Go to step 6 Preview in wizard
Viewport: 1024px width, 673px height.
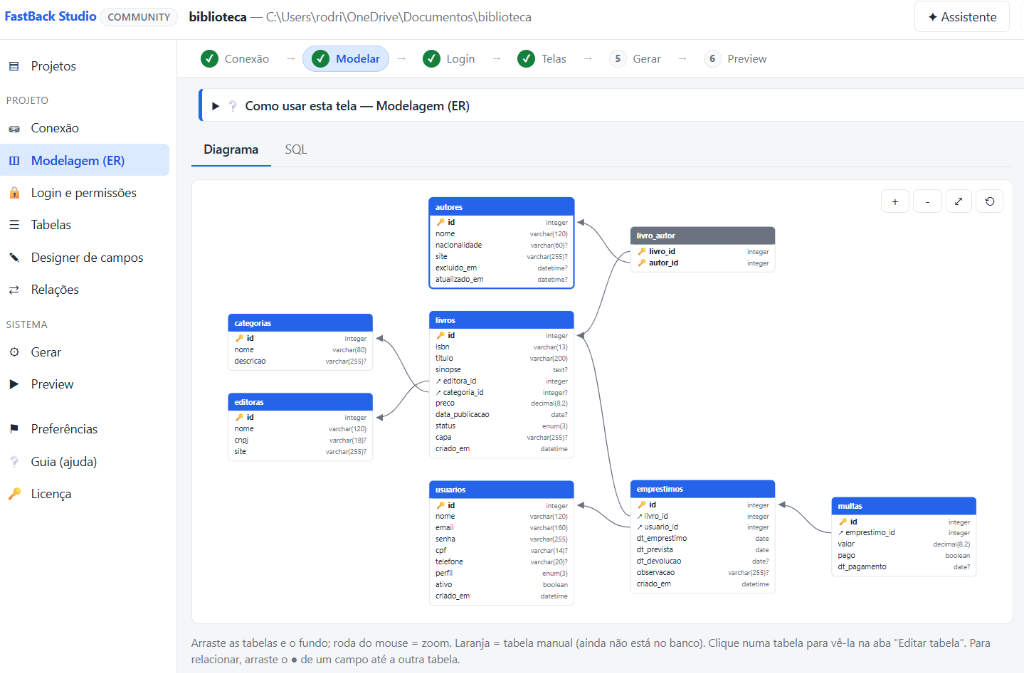coord(736,59)
